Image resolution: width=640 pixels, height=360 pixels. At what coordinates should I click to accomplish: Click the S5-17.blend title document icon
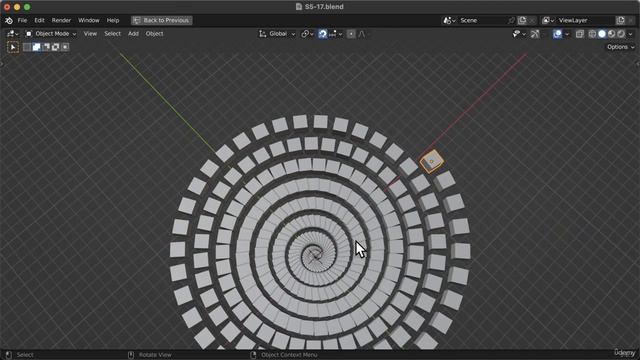(299, 7)
